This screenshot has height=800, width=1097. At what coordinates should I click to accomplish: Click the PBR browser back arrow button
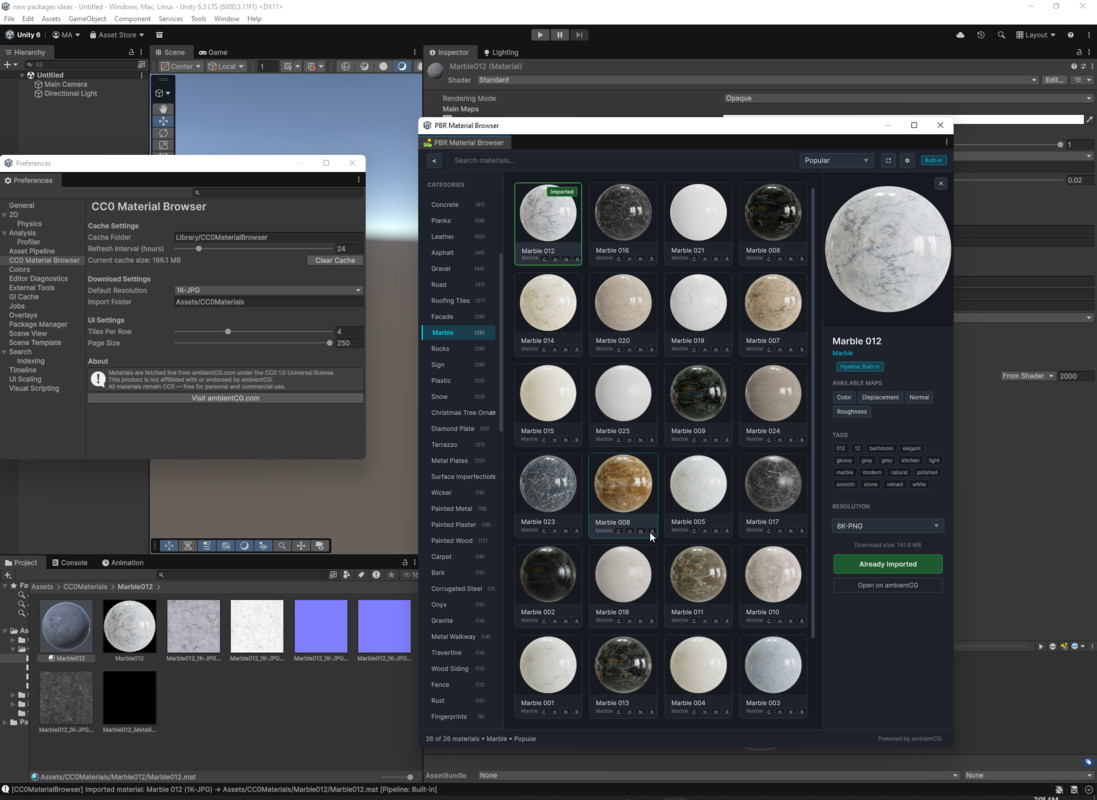click(x=434, y=160)
